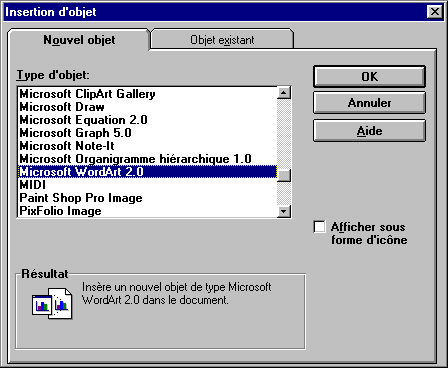This screenshot has height=368, width=448.
Task: Choose Microsoft Equation 2.0 entry
Action: [147, 120]
